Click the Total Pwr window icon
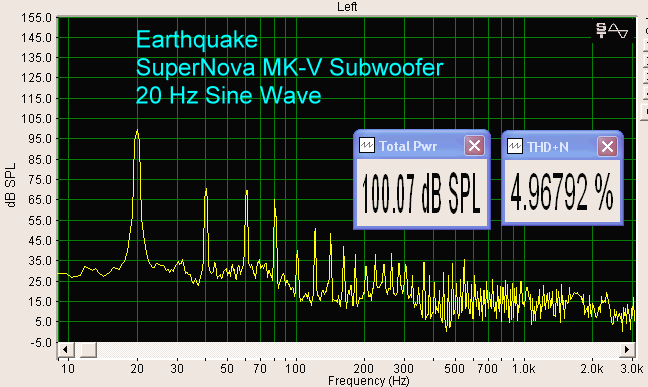Image resolution: width=648 pixels, height=387 pixels. [x=367, y=146]
